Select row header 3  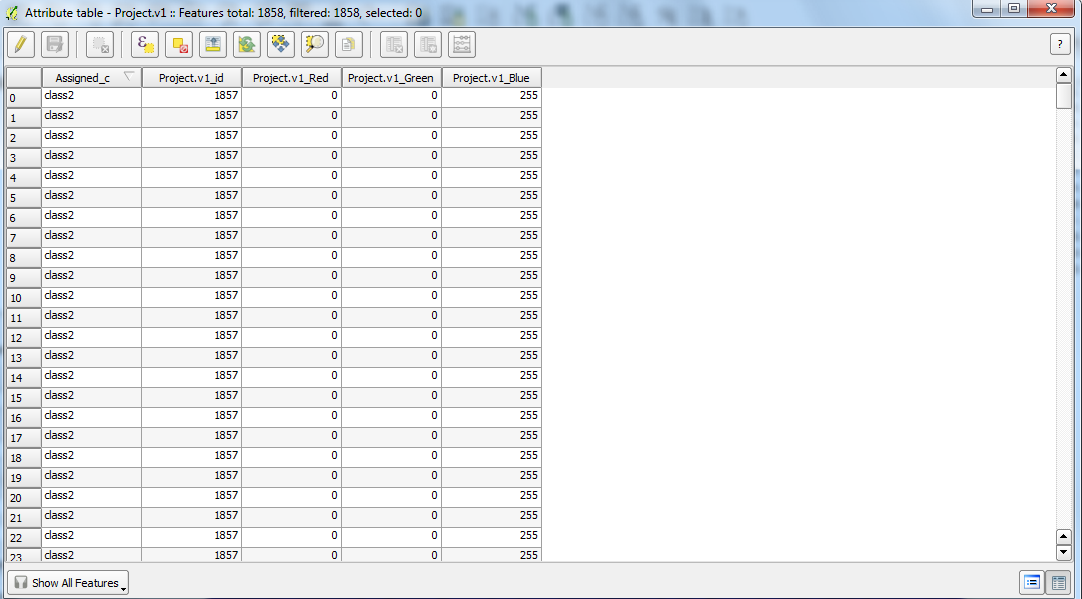tap(24, 158)
